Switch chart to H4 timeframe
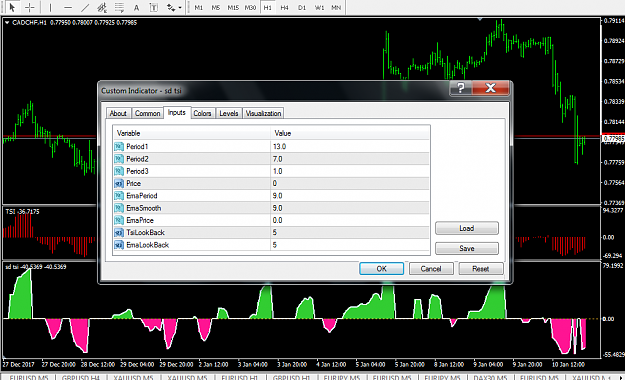625x380 pixels. pos(284,7)
